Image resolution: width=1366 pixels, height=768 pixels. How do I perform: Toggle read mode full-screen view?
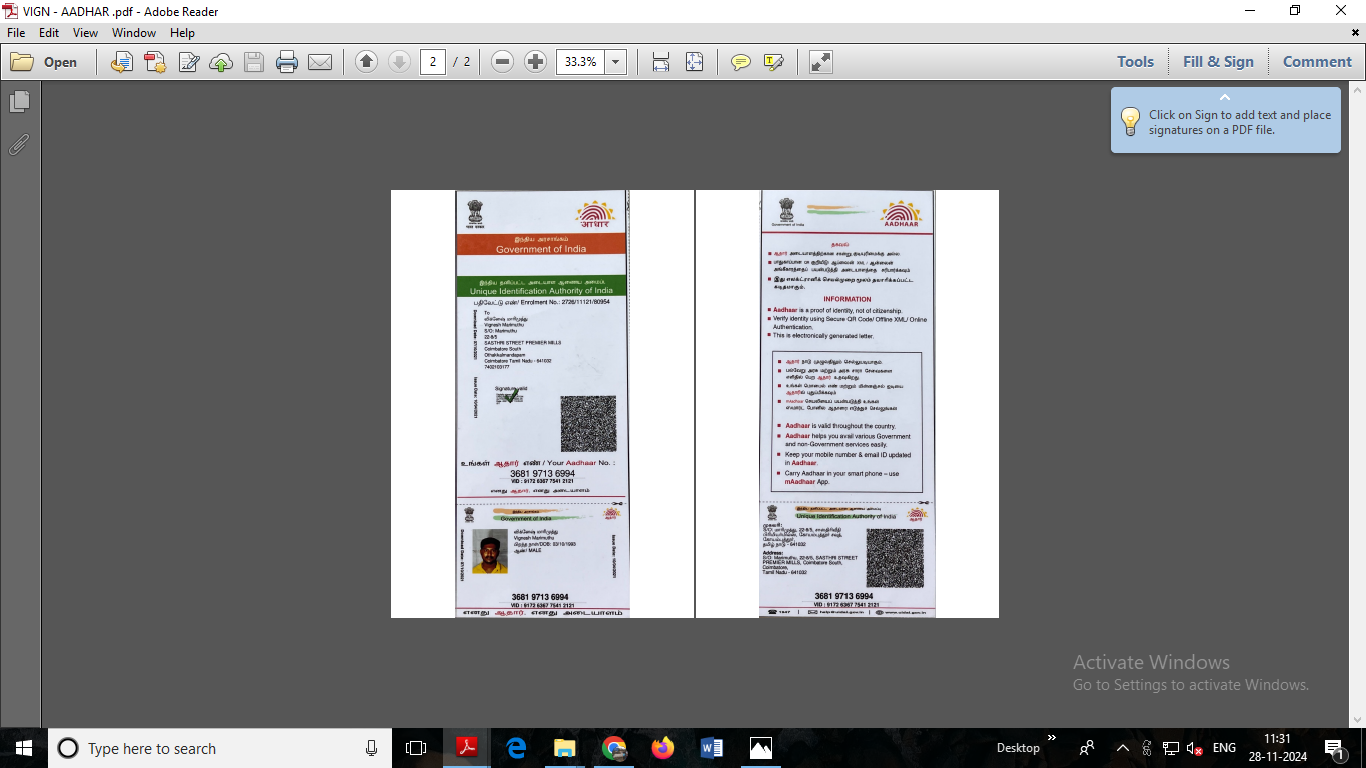[821, 62]
